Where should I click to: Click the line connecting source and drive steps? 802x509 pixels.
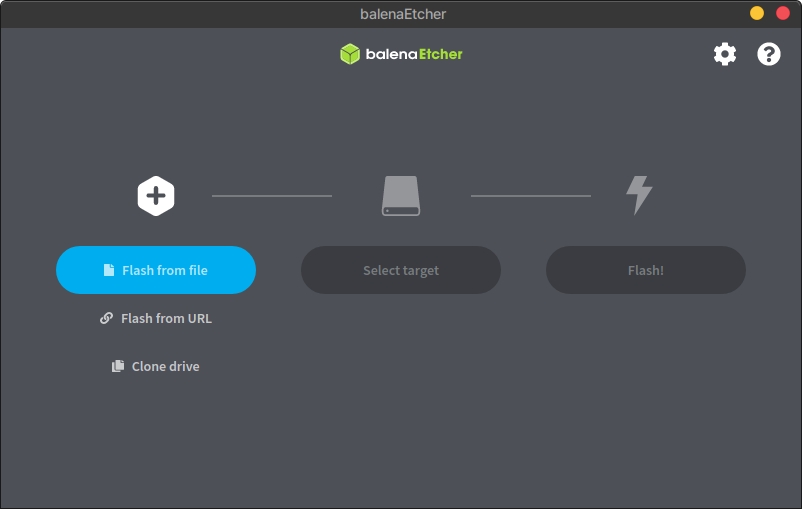(272, 196)
